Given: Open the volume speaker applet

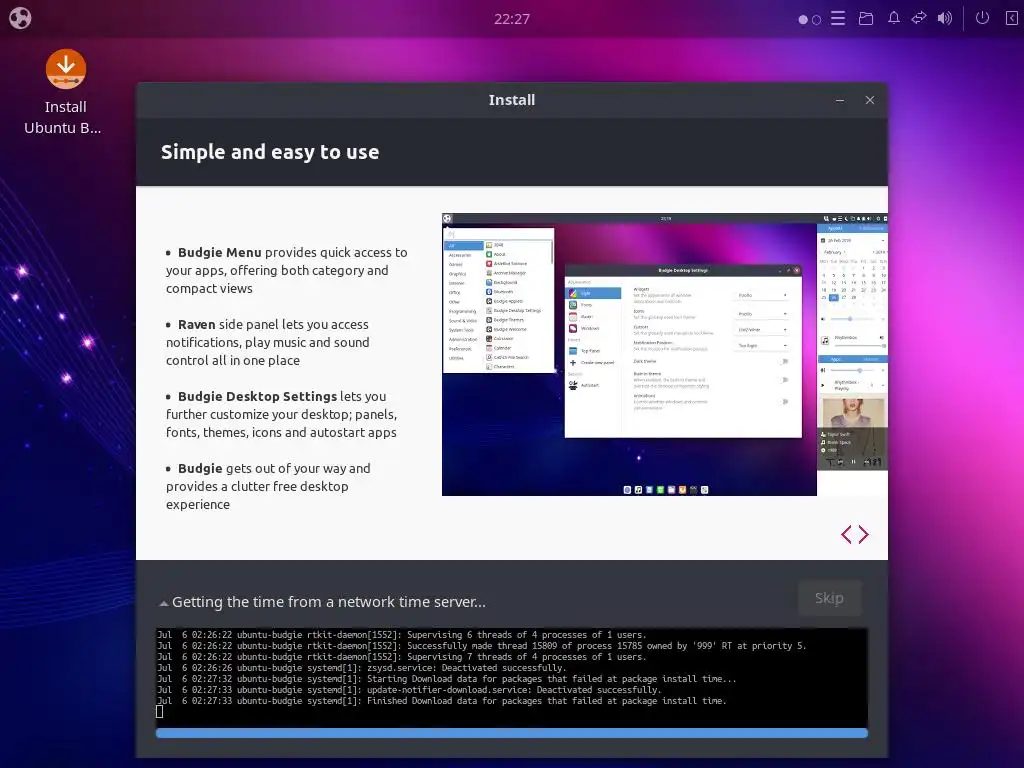Looking at the screenshot, I should point(945,18).
